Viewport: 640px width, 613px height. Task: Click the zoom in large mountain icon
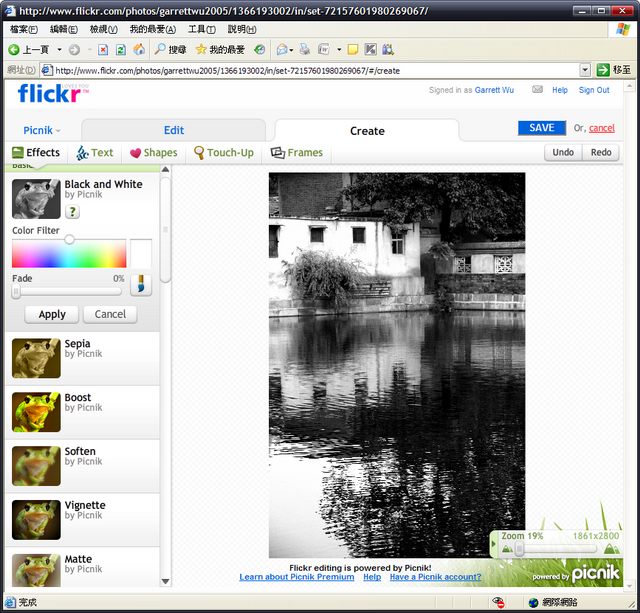(x=611, y=548)
